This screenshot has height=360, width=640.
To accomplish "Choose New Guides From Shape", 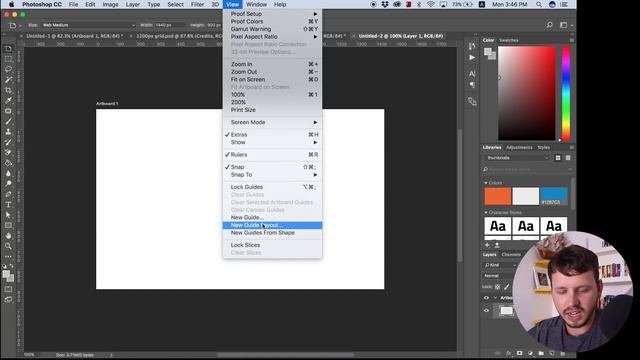I will pyautogui.click(x=272, y=233).
